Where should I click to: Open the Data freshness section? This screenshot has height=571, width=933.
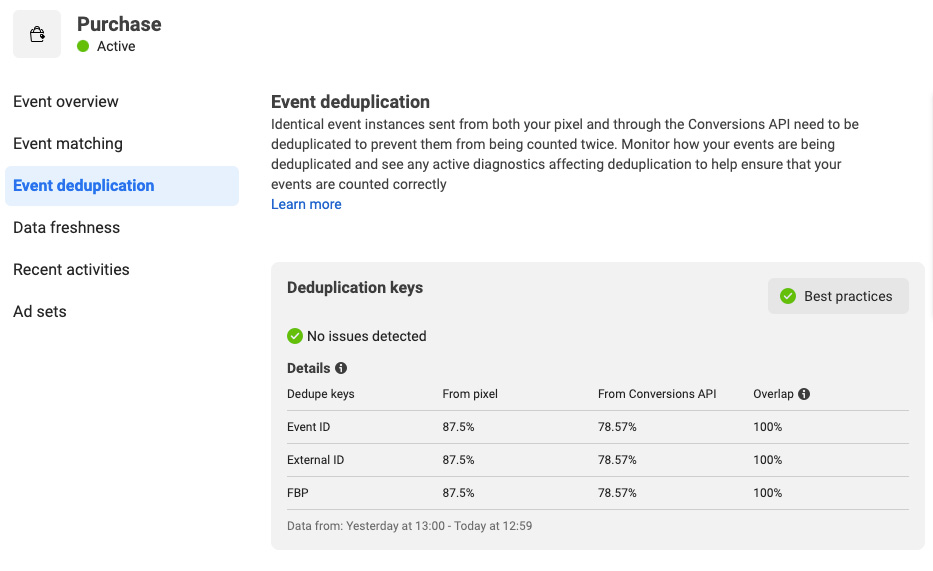66,227
